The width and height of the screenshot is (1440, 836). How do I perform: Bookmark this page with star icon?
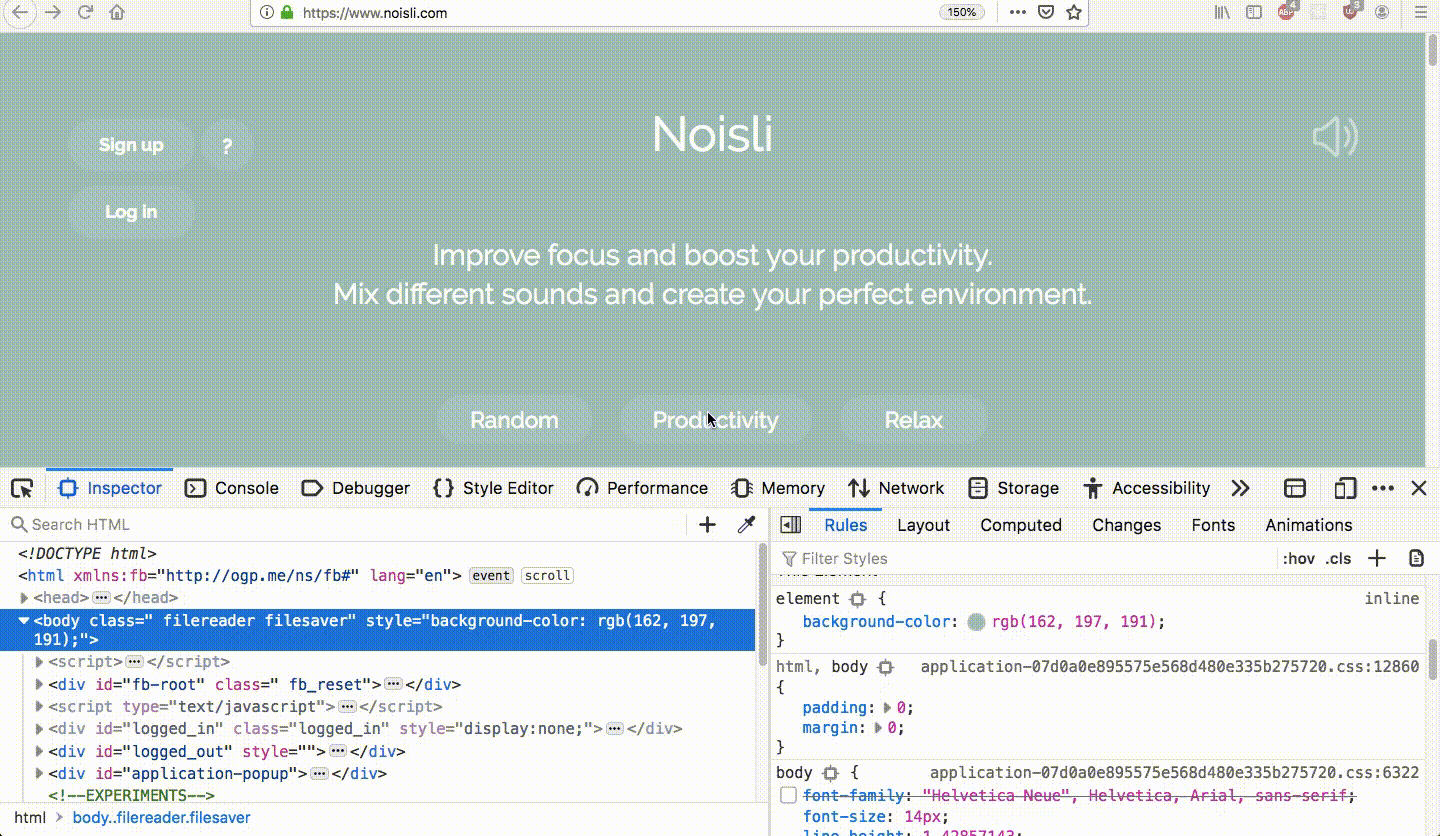1074,13
